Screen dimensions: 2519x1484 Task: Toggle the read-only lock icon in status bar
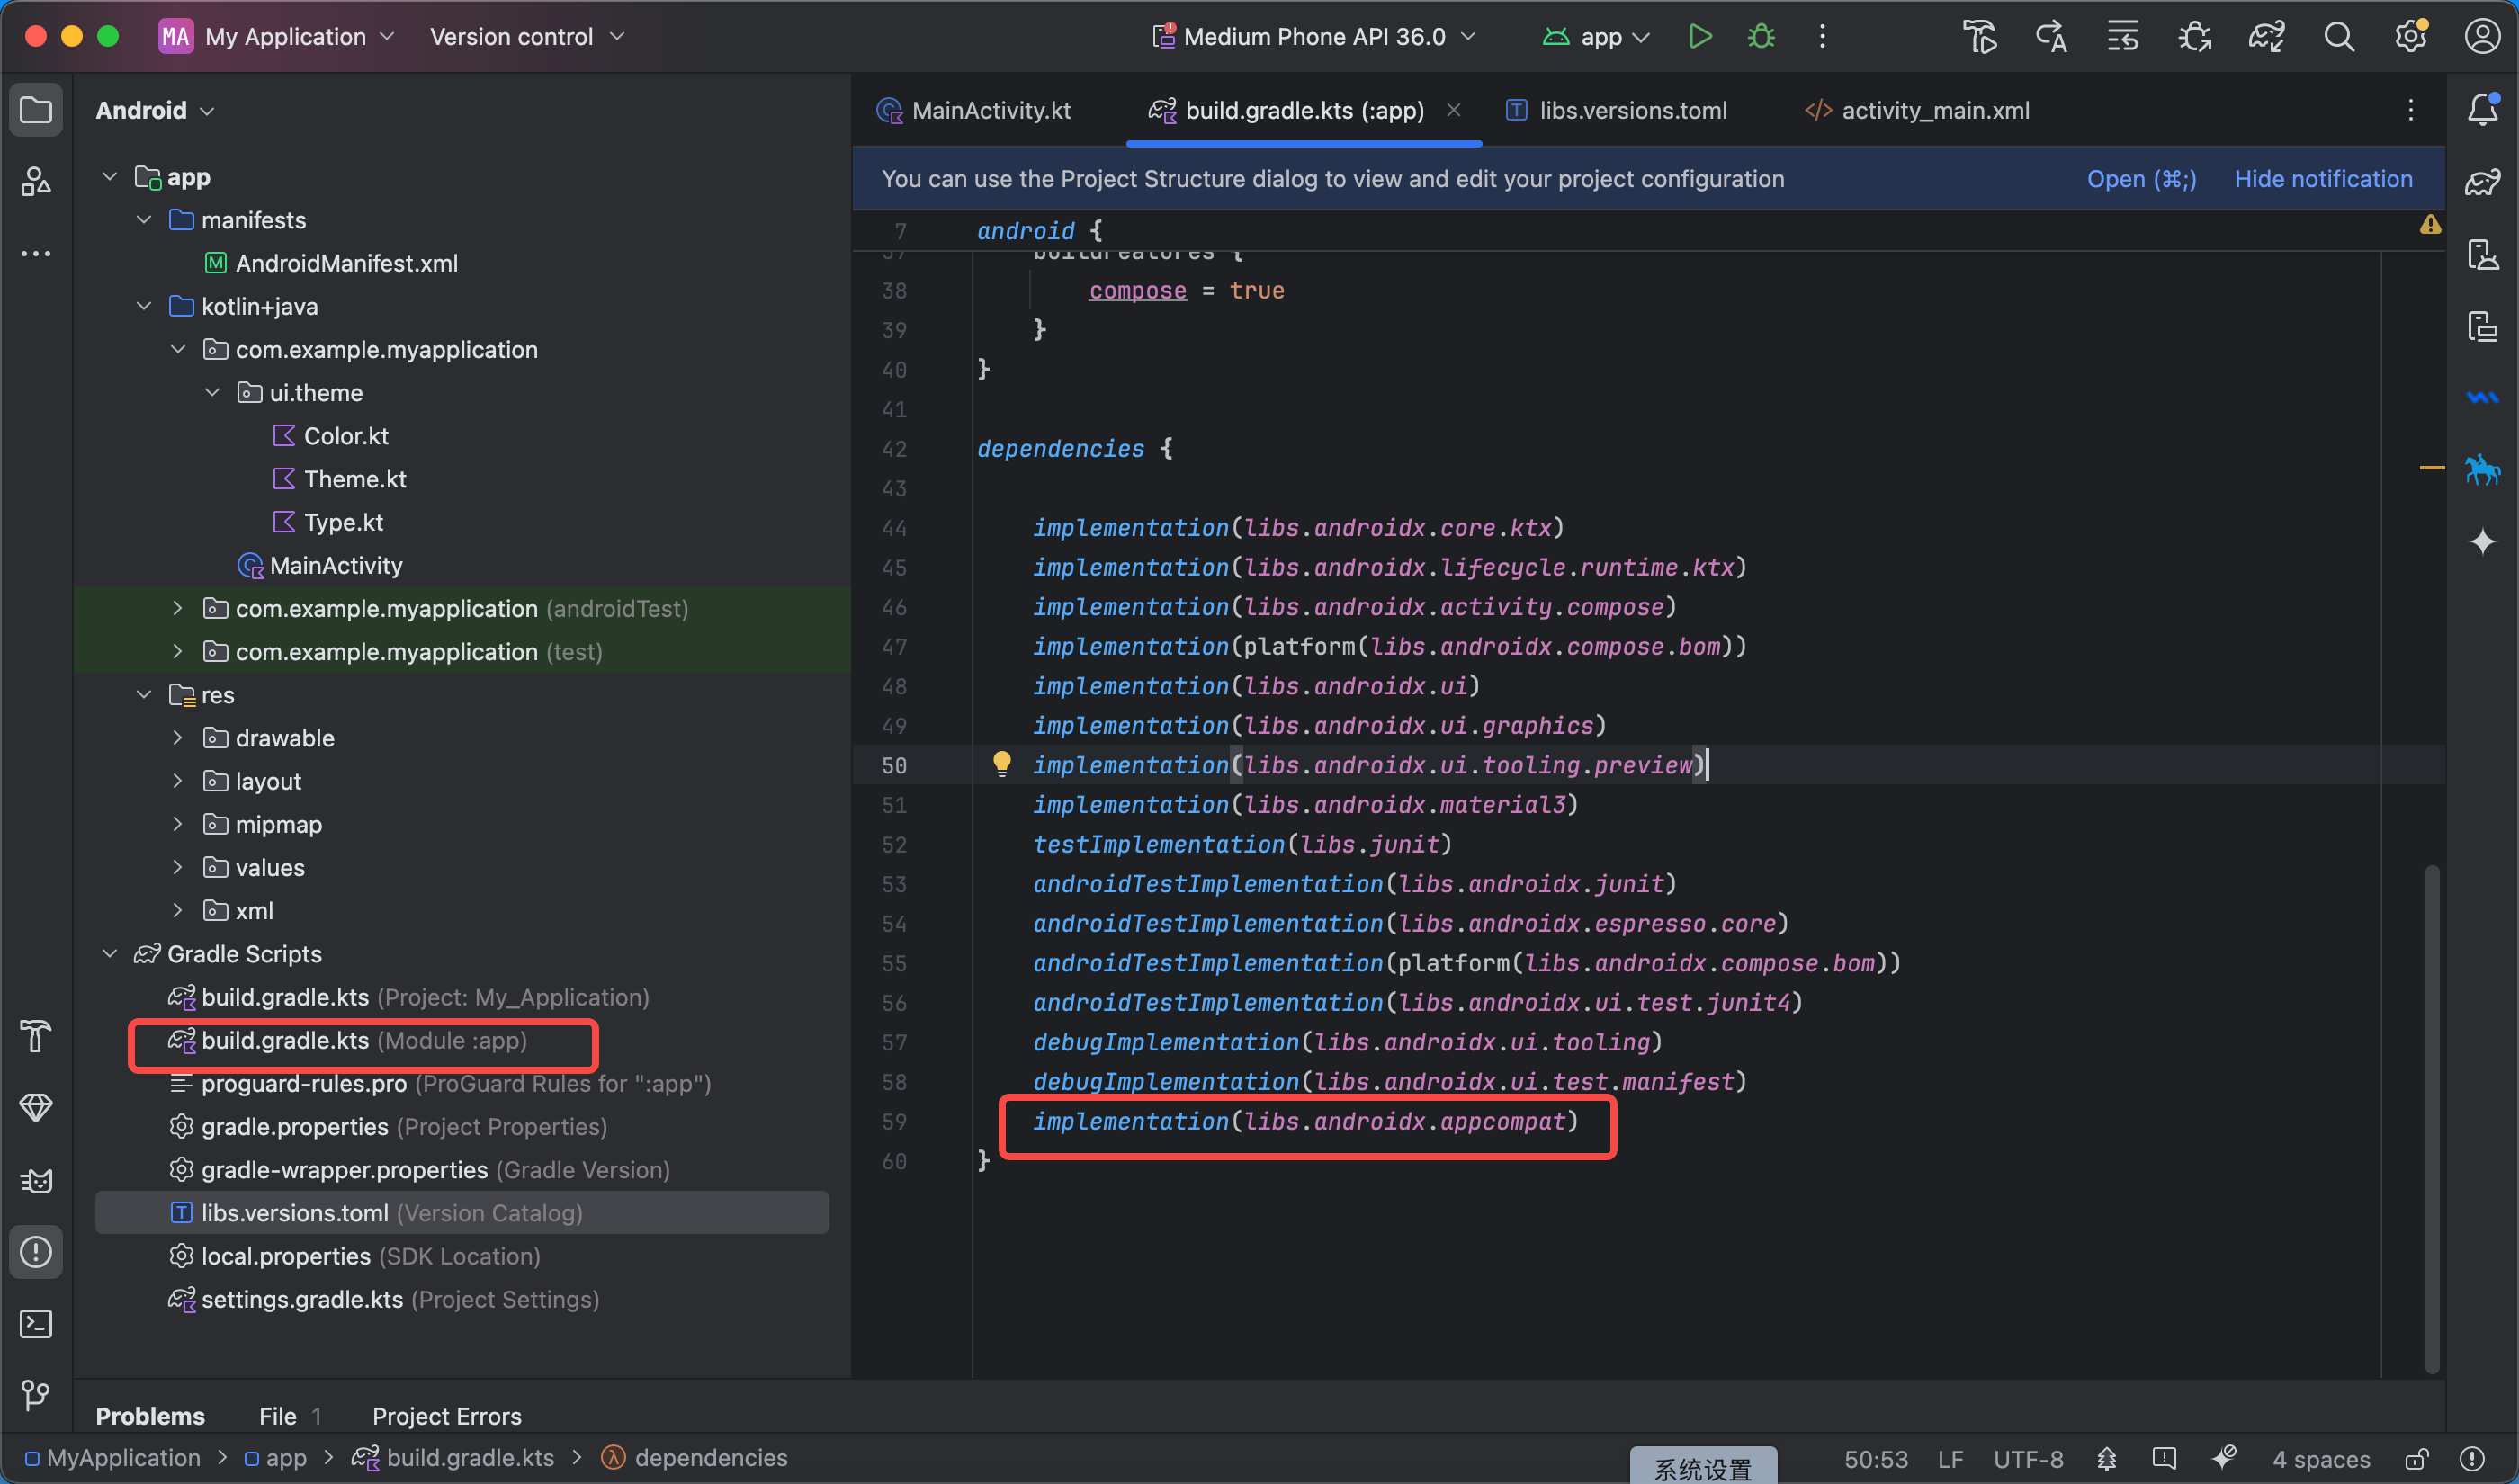(x=2416, y=1459)
